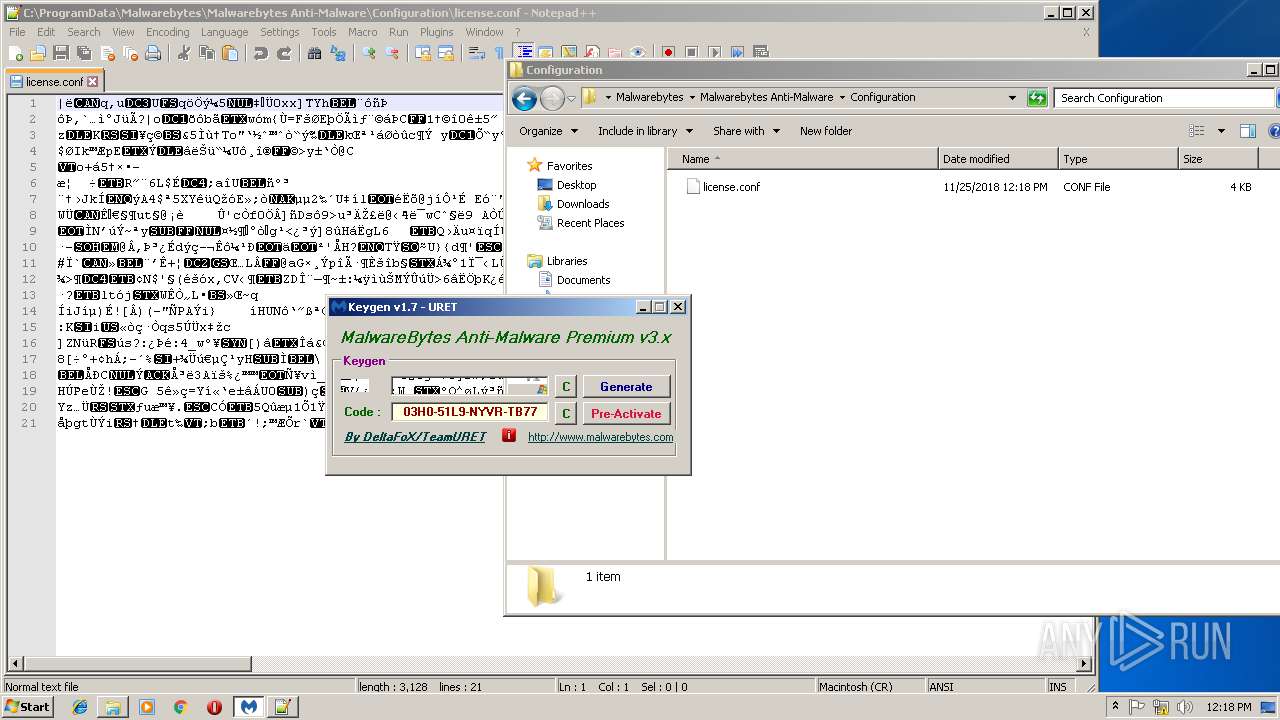The width and height of the screenshot is (1280, 720).
Task: Click Run macro multiple times icon
Action: click(737, 53)
